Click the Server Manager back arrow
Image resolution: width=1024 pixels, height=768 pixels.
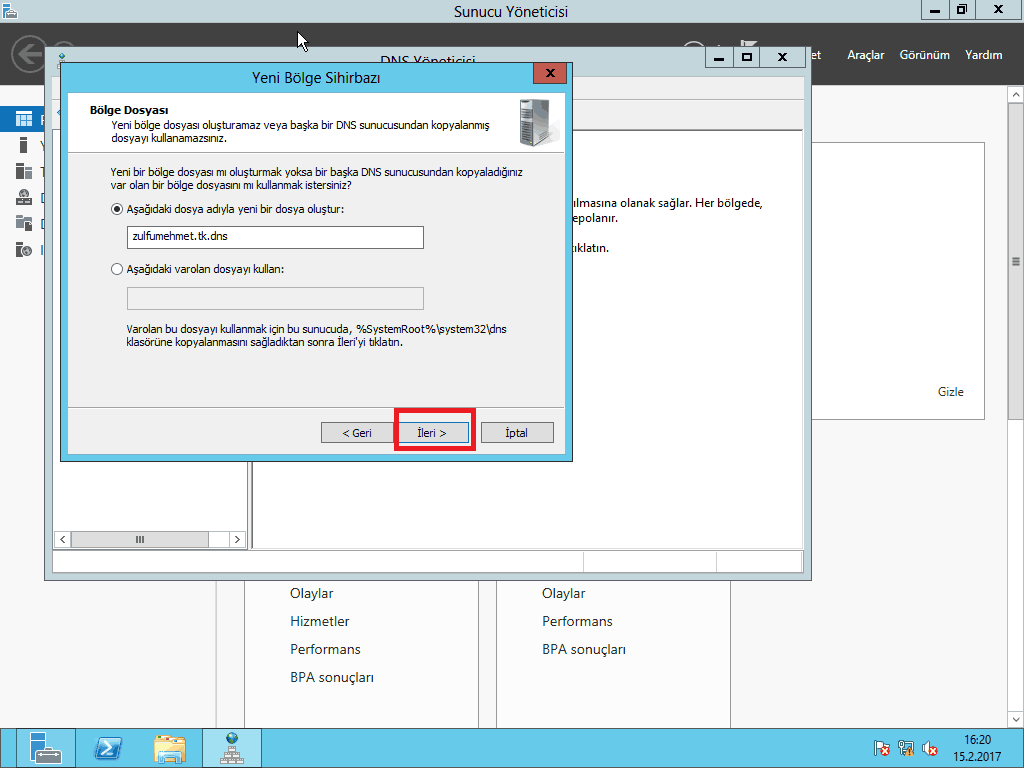[28, 55]
